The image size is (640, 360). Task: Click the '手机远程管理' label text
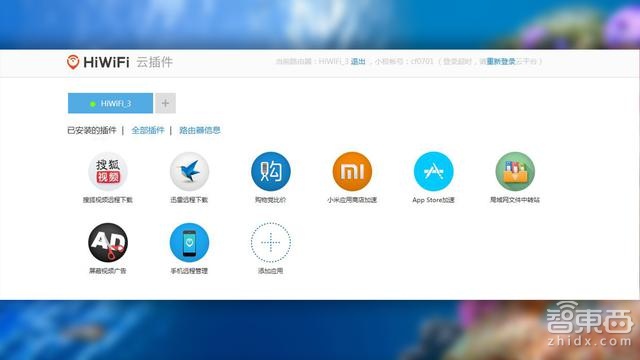pos(189,271)
